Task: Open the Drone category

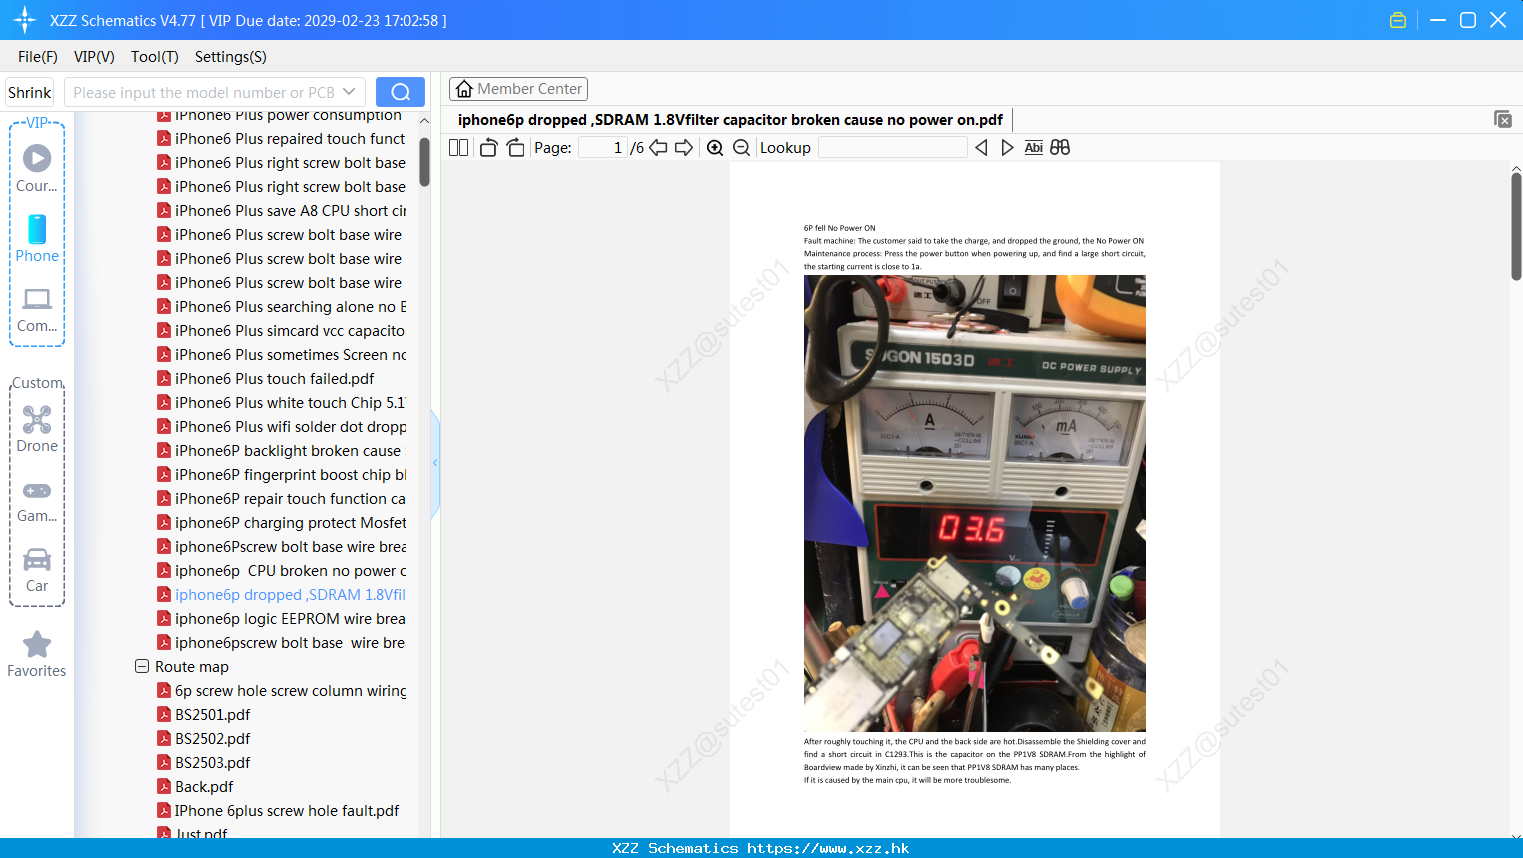Action: 37,429
